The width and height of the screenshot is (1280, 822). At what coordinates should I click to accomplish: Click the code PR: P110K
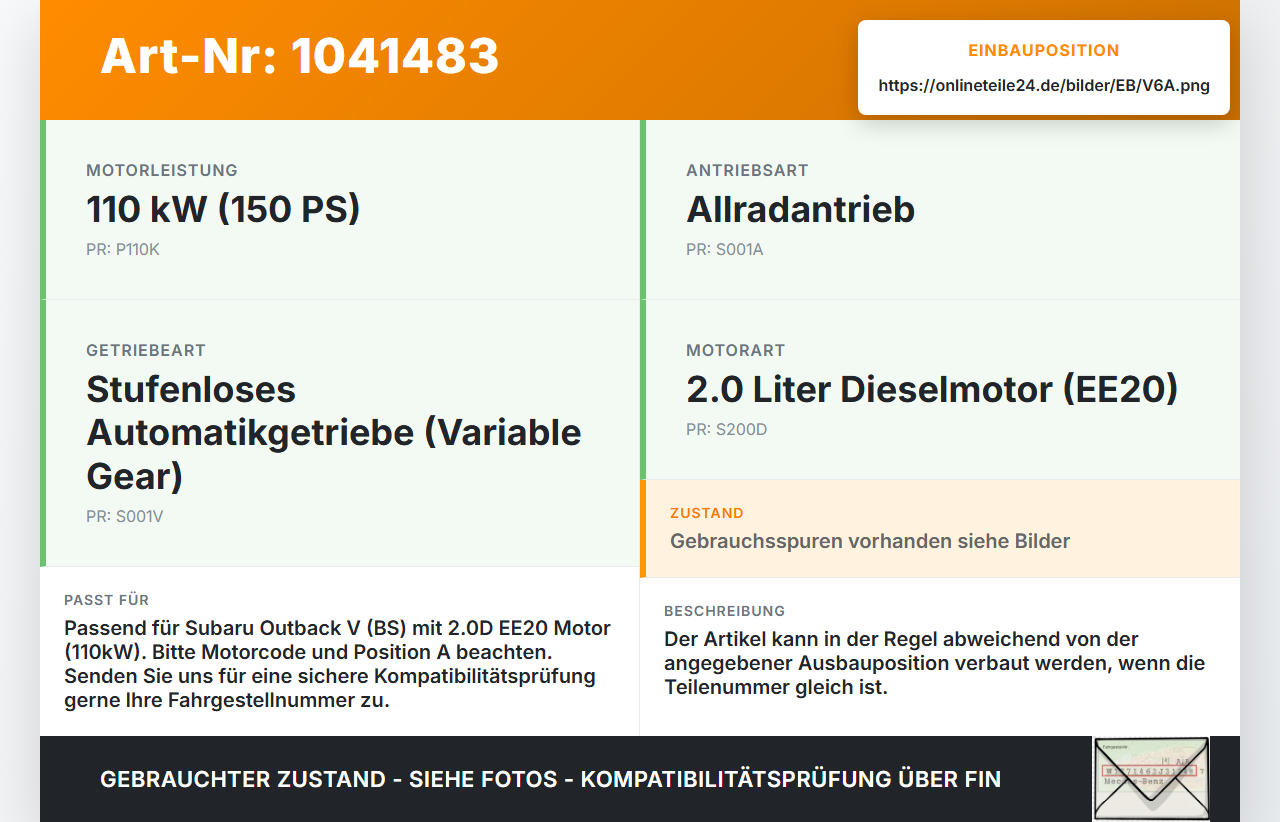tap(123, 249)
